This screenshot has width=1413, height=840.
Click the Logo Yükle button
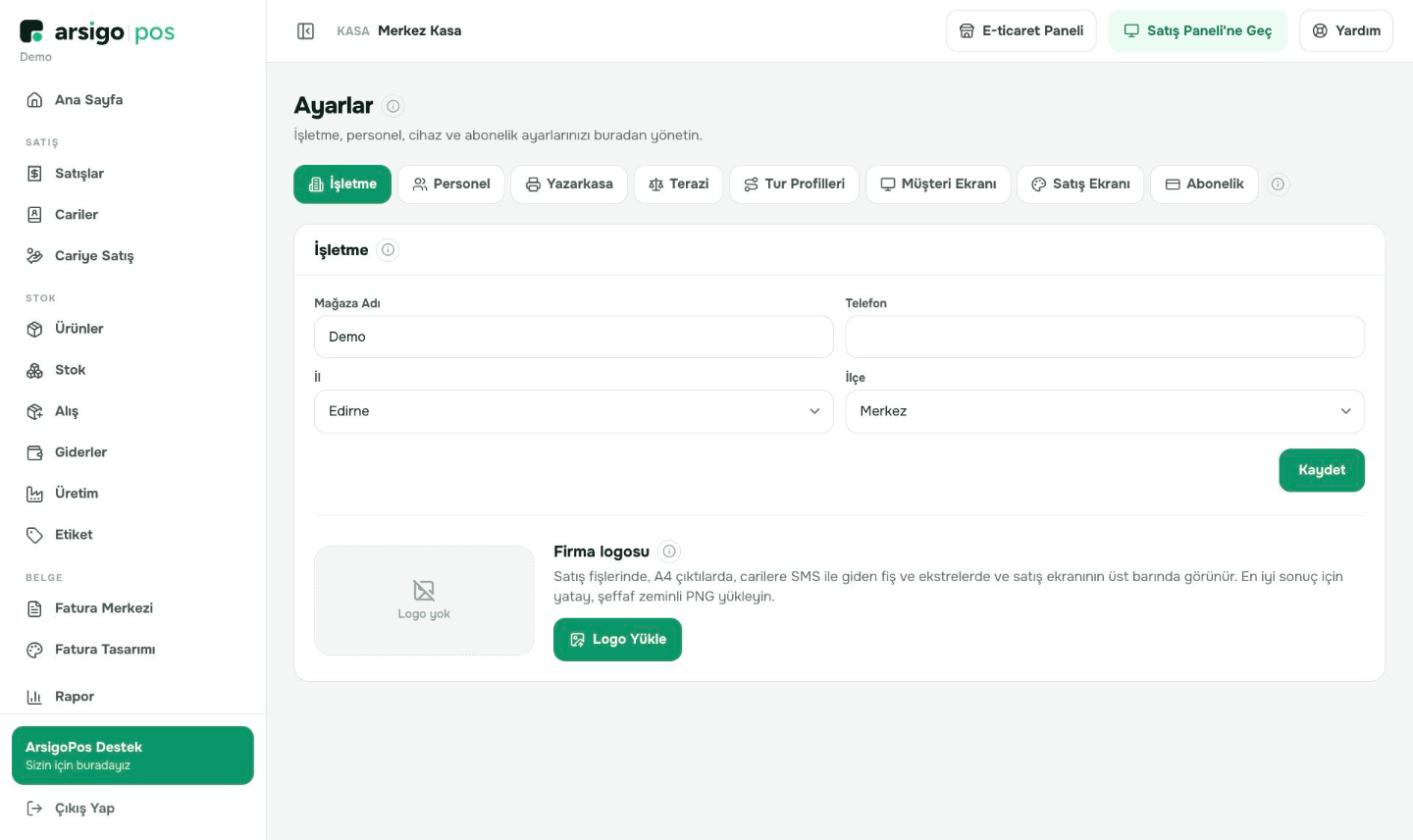coord(617,639)
